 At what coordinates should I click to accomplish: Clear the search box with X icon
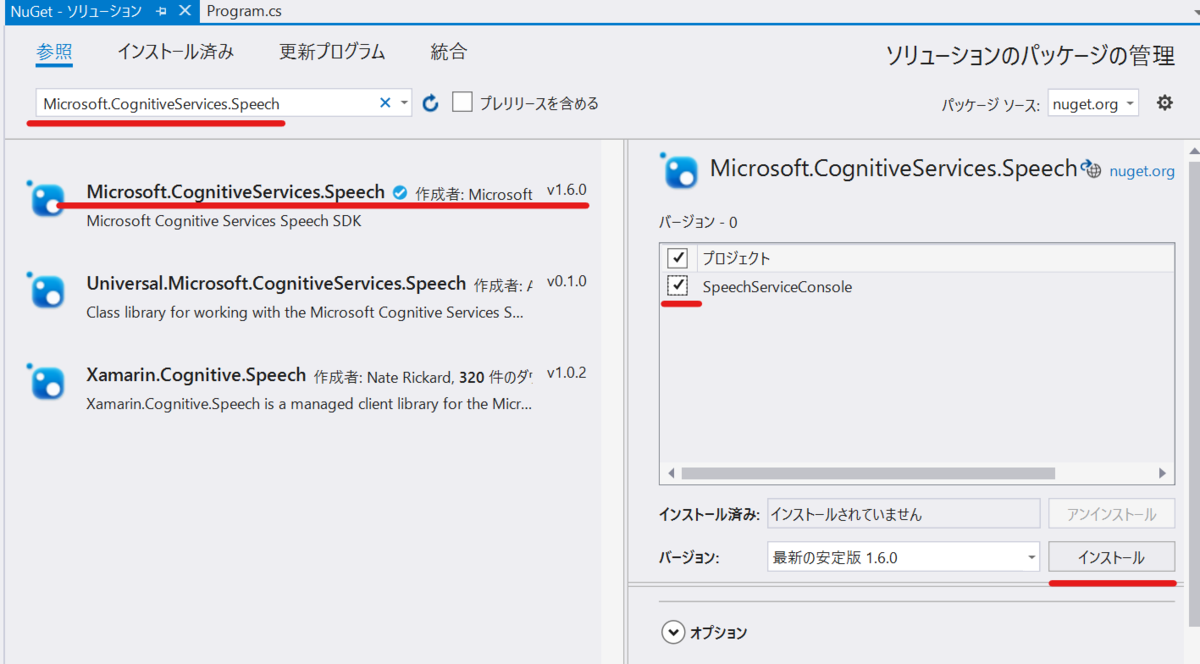click(385, 103)
